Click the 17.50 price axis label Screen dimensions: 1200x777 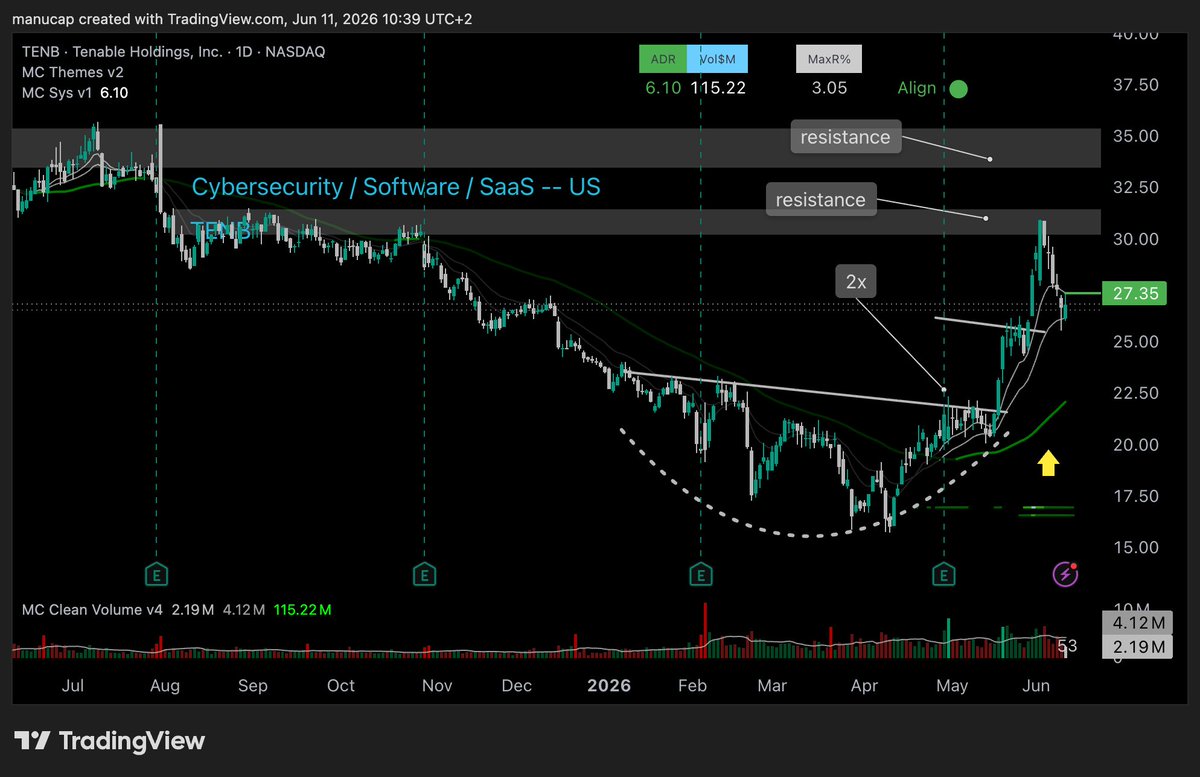[1134, 497]
